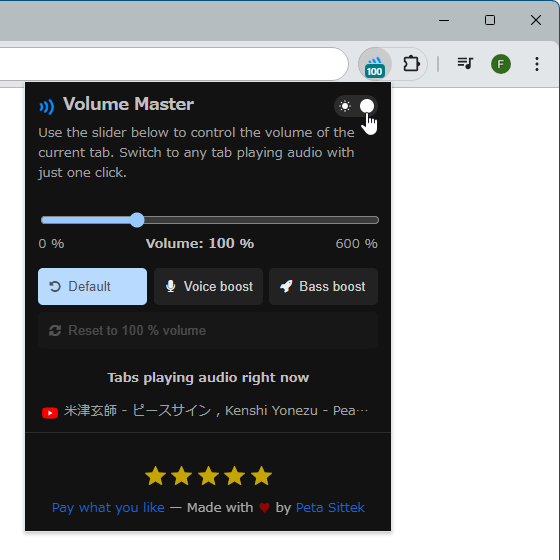This screenshot has width=560, height=560.
Task: Maximize the browser window
Action: click(x=490, y=20)
